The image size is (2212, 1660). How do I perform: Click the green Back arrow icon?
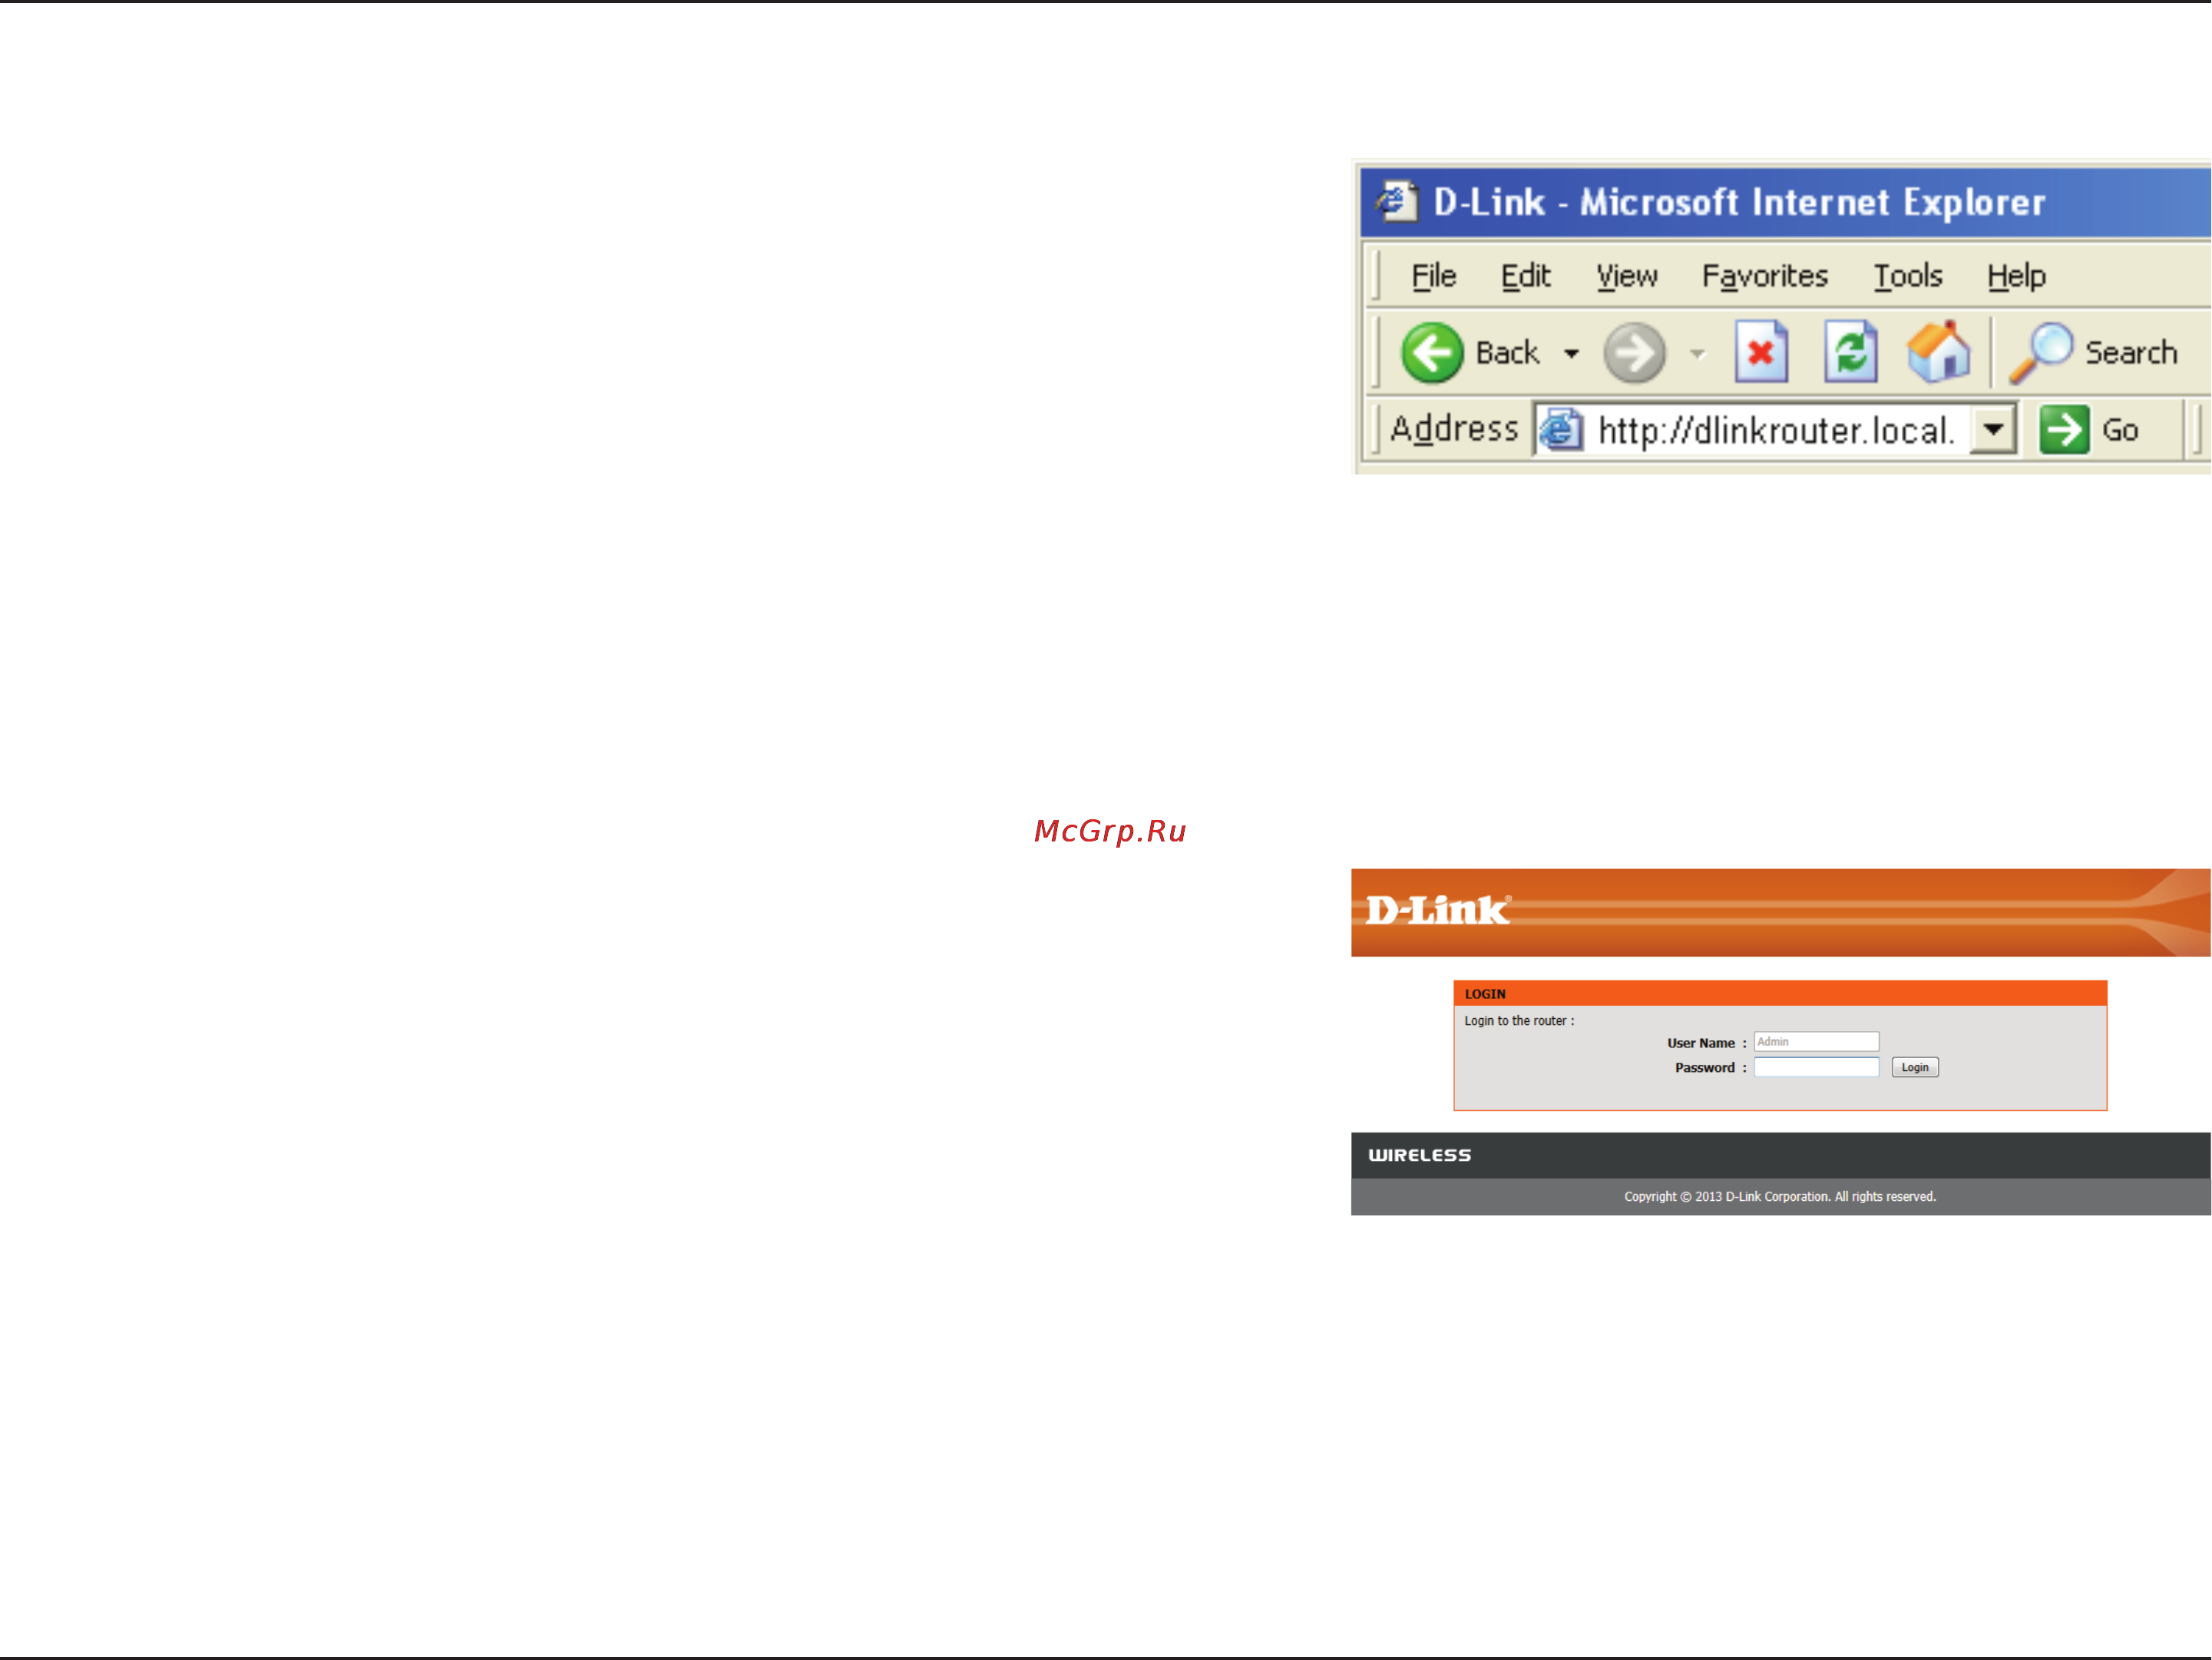tap(1432, 353)
